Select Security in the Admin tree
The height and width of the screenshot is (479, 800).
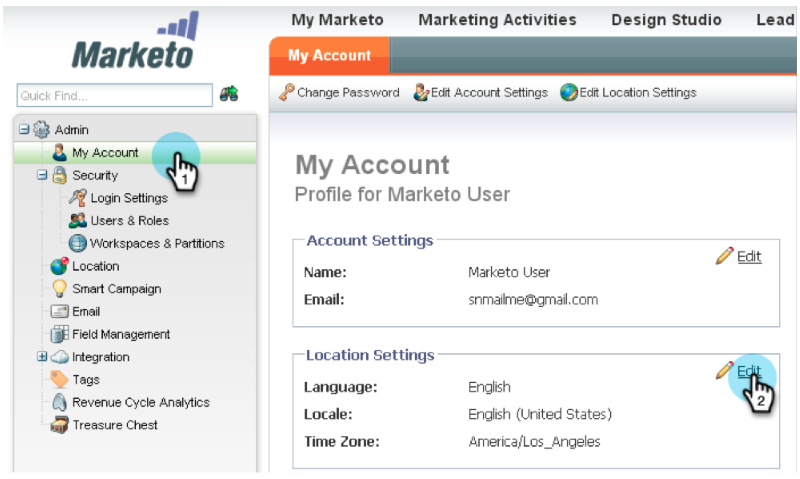pyautogui.click(x=95, y=175)
